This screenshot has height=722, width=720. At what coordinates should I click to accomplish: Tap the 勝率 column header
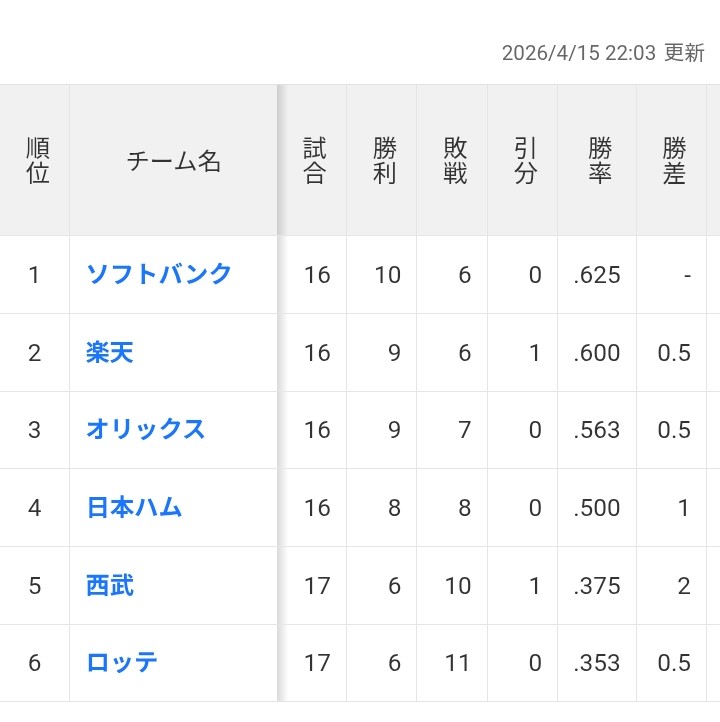click(x=599, y=161)
